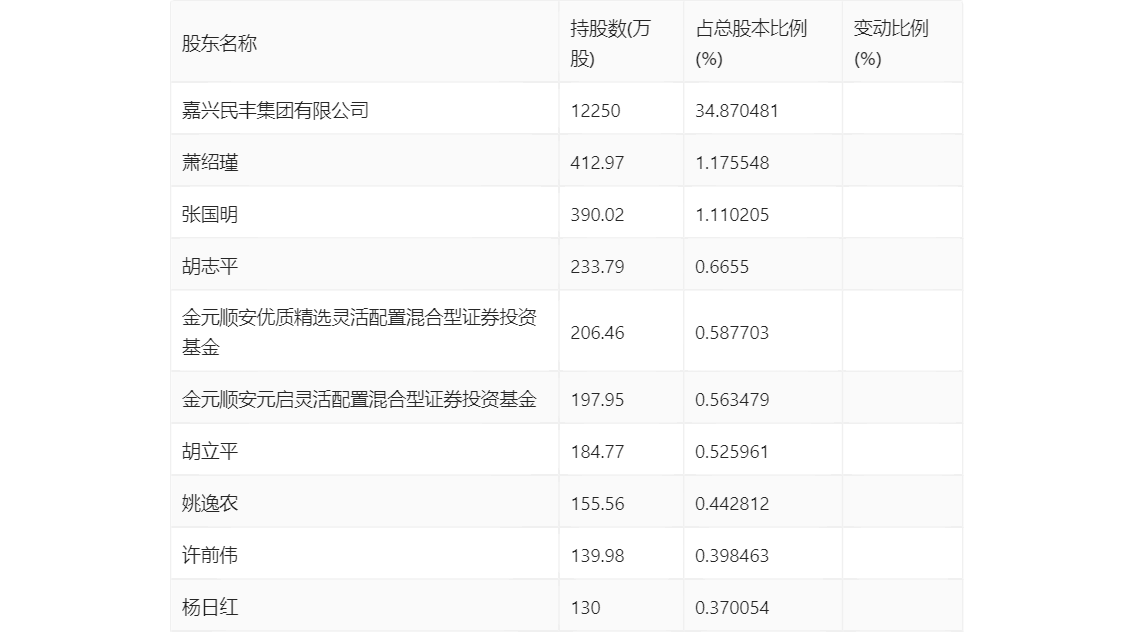Click percentage 0.587703

coord(732,333)
